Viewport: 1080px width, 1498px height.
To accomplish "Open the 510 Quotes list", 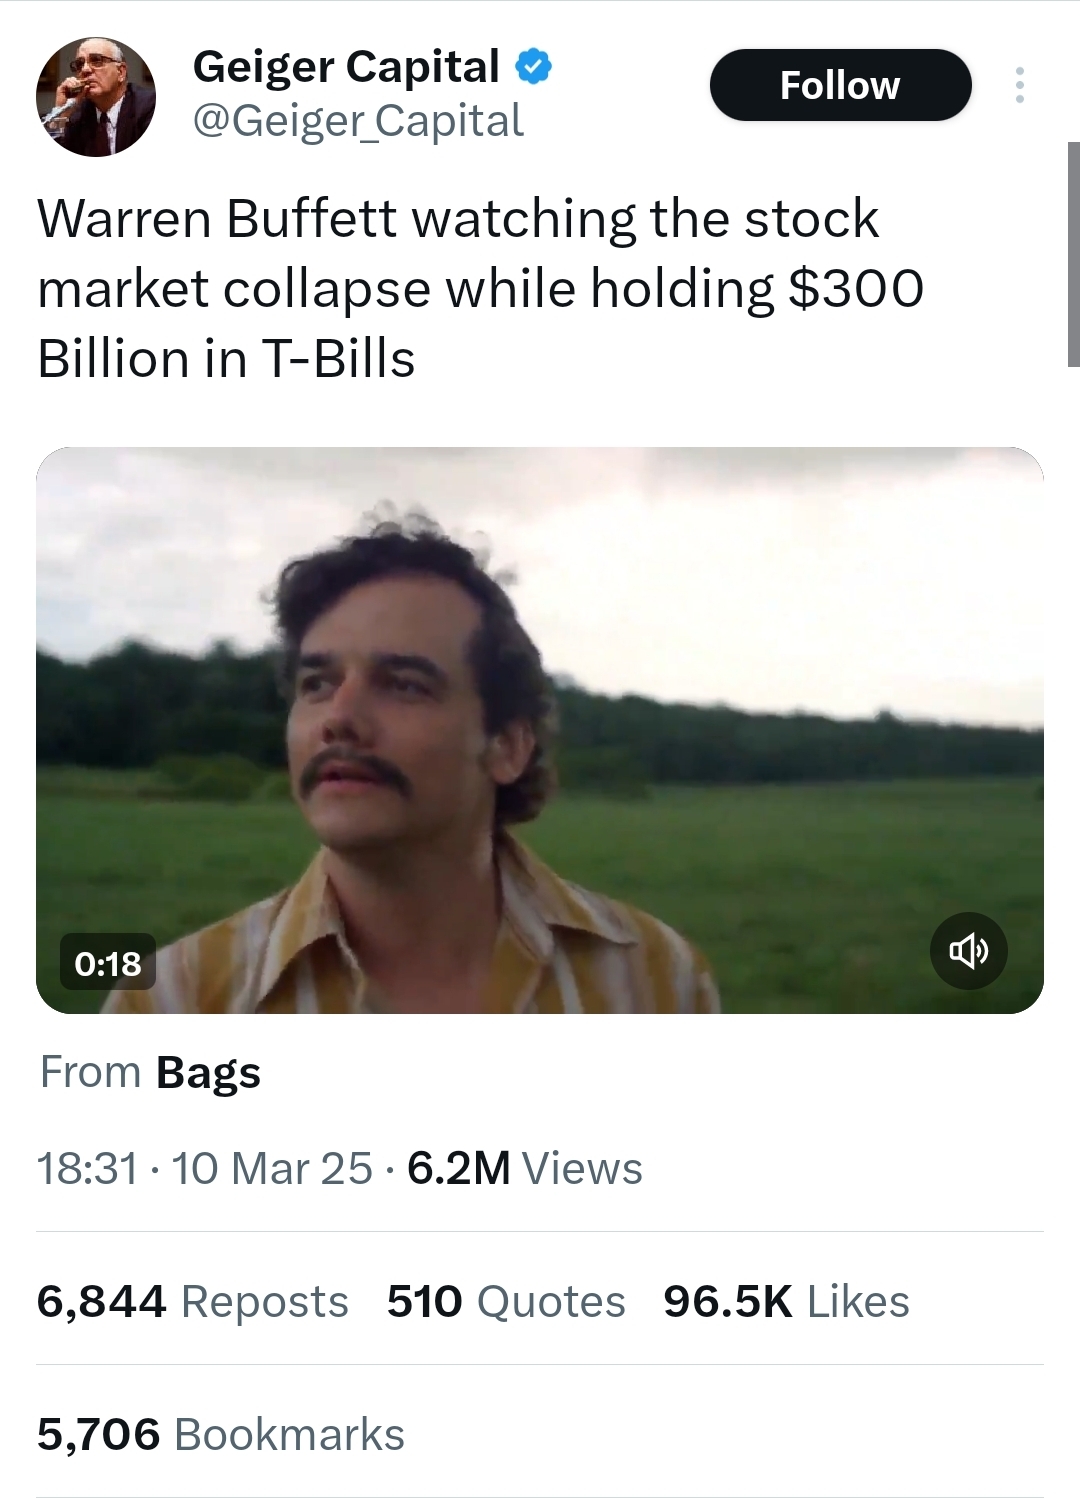I will click(506, 1301).
